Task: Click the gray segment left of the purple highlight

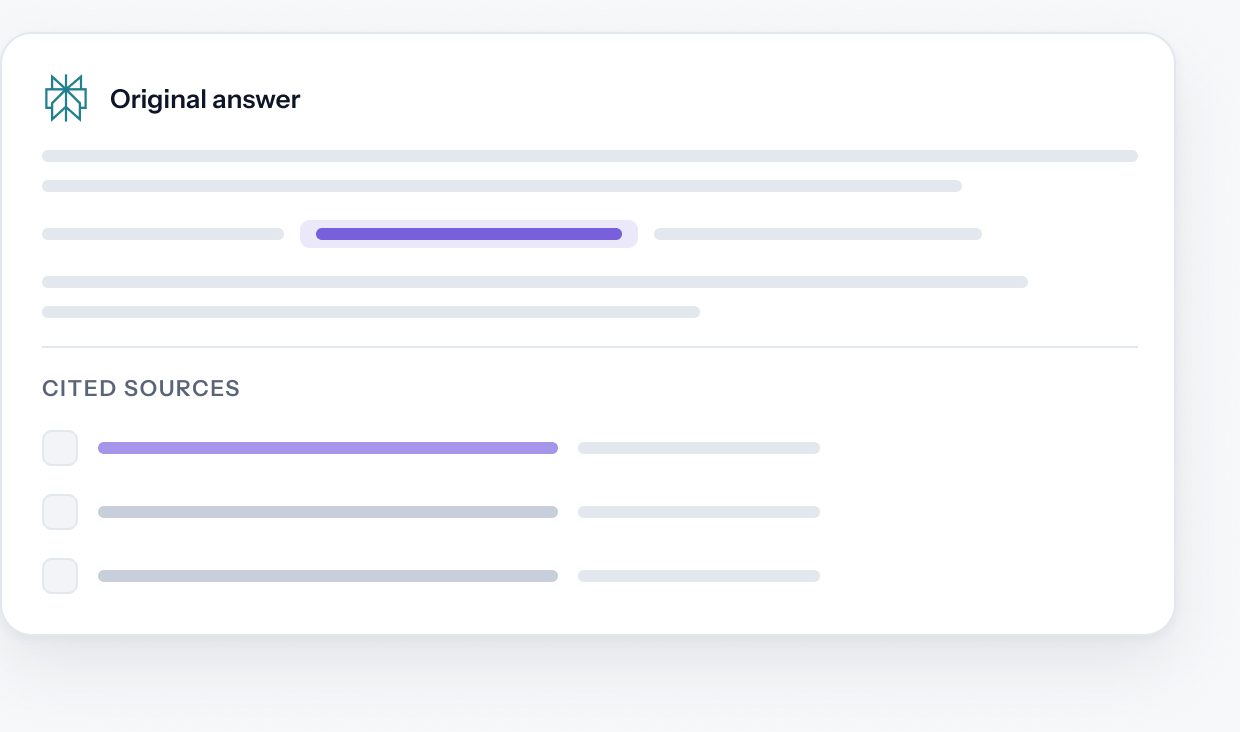Action: coord(163,234)
